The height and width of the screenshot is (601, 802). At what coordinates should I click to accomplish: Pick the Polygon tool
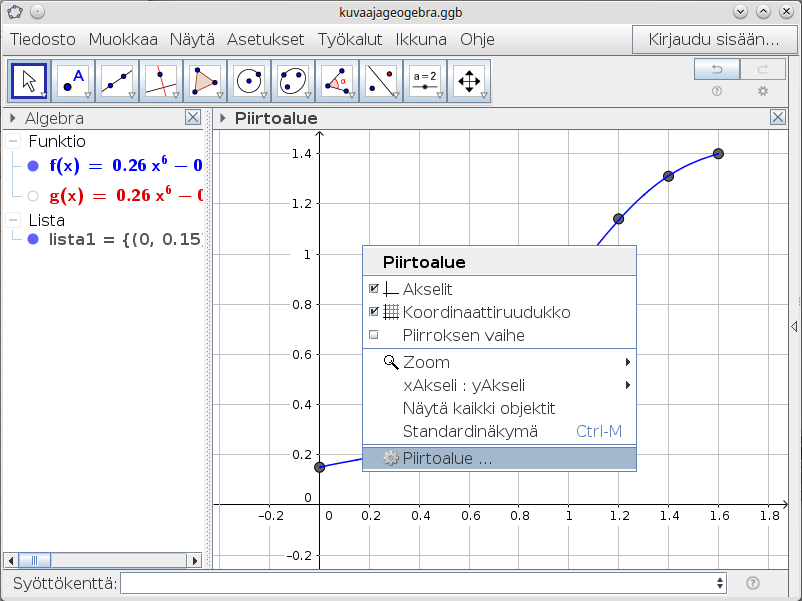click(x=205, y=81)
